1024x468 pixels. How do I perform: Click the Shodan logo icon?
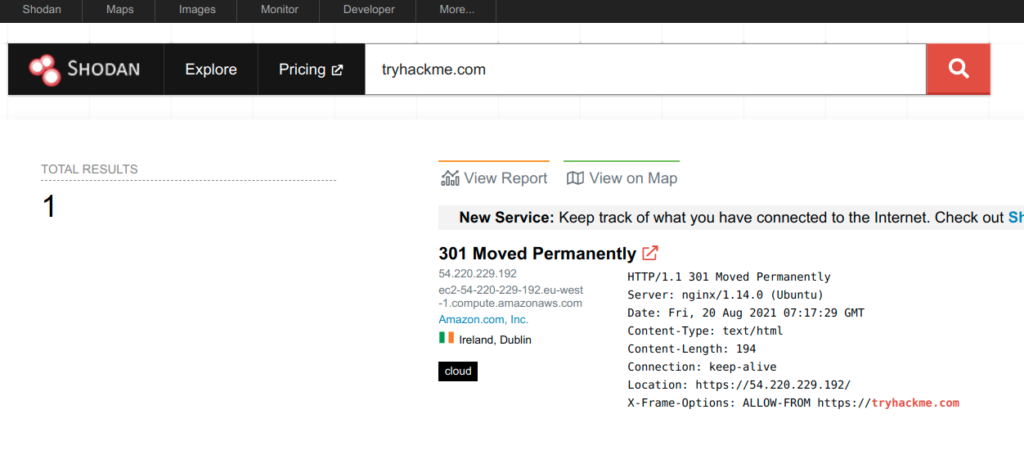[x=44, y=69]
